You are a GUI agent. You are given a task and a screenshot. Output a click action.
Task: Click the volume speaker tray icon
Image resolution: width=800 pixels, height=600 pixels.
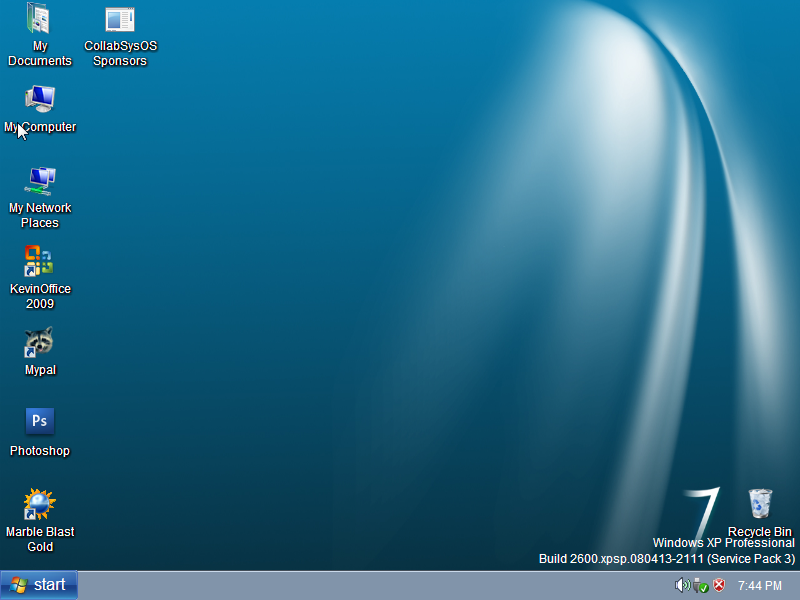click(x=682, y=585)
